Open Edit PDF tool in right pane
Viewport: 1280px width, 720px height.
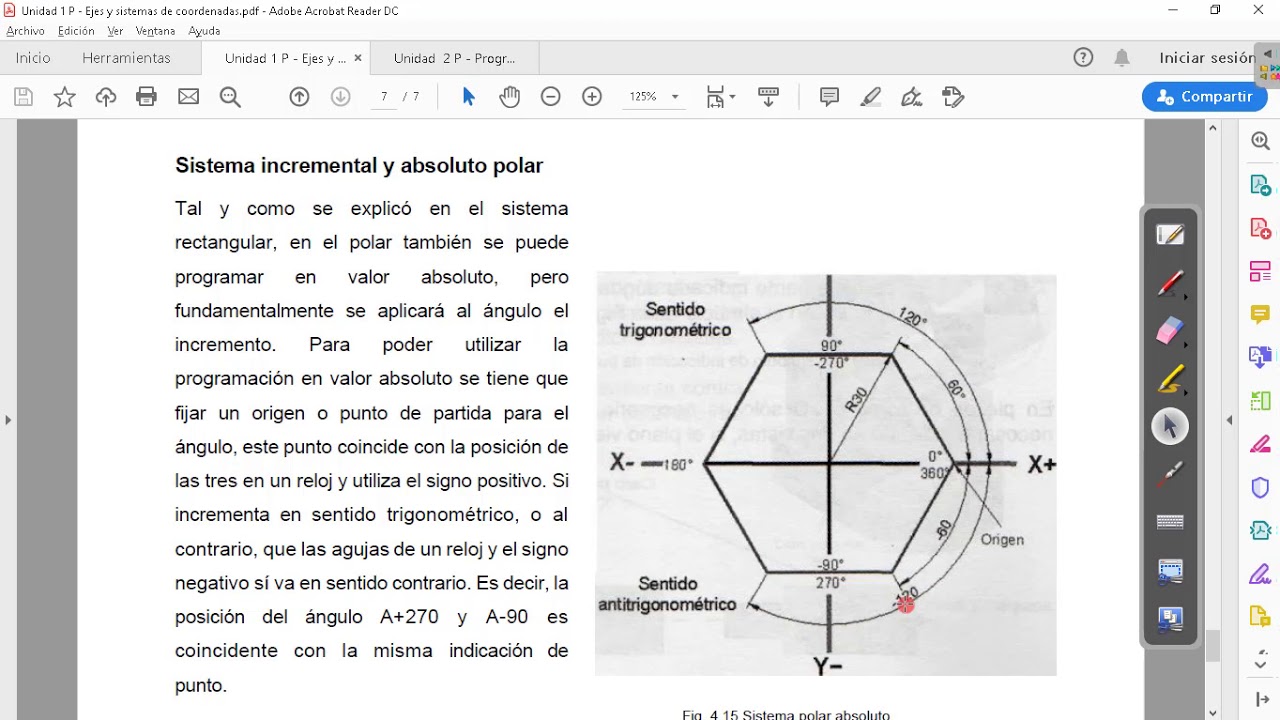(x=1260, y=271)
